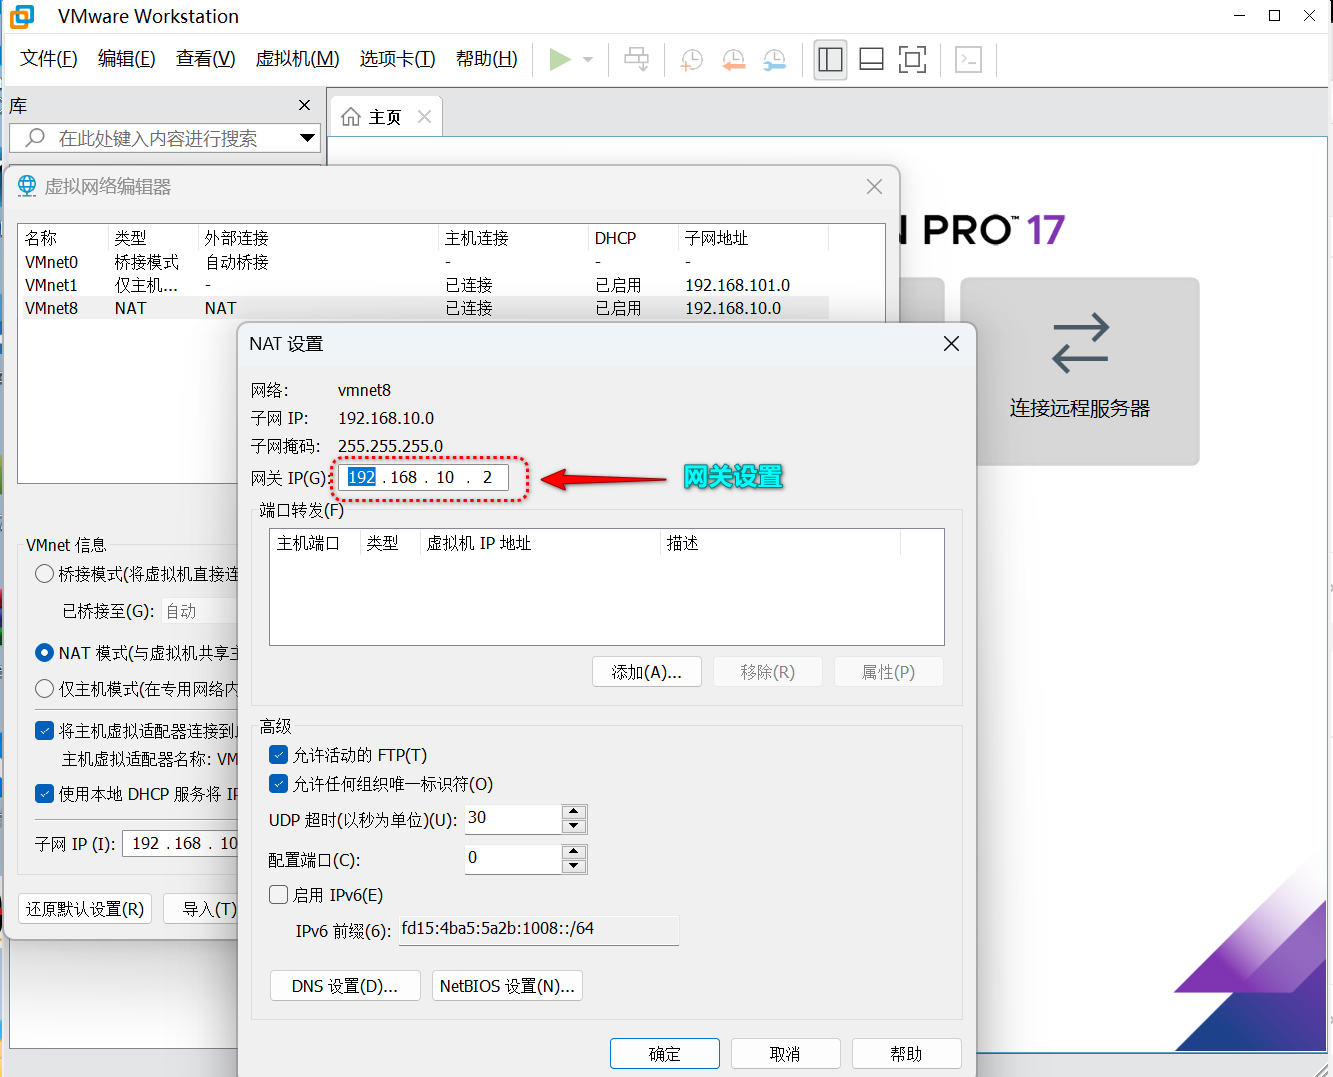Viewport: 1333px width, 1077px height.
Task: Click the 导入(T) button
Action: click(x=203, y=909)
